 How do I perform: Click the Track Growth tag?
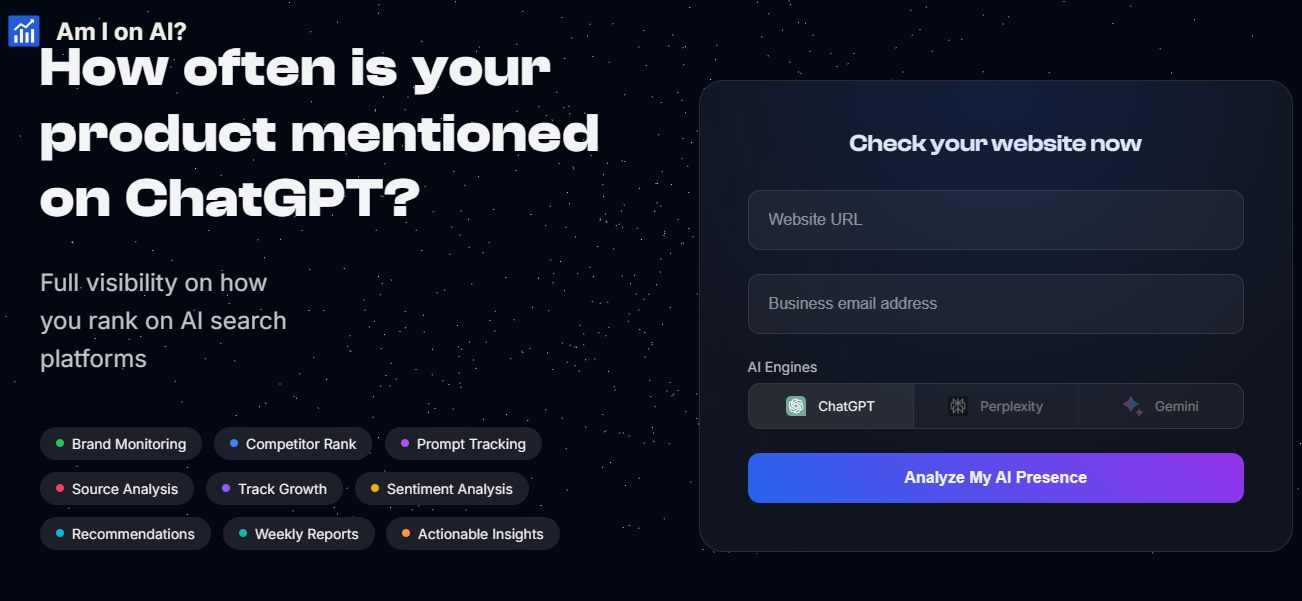click(274, 489)
